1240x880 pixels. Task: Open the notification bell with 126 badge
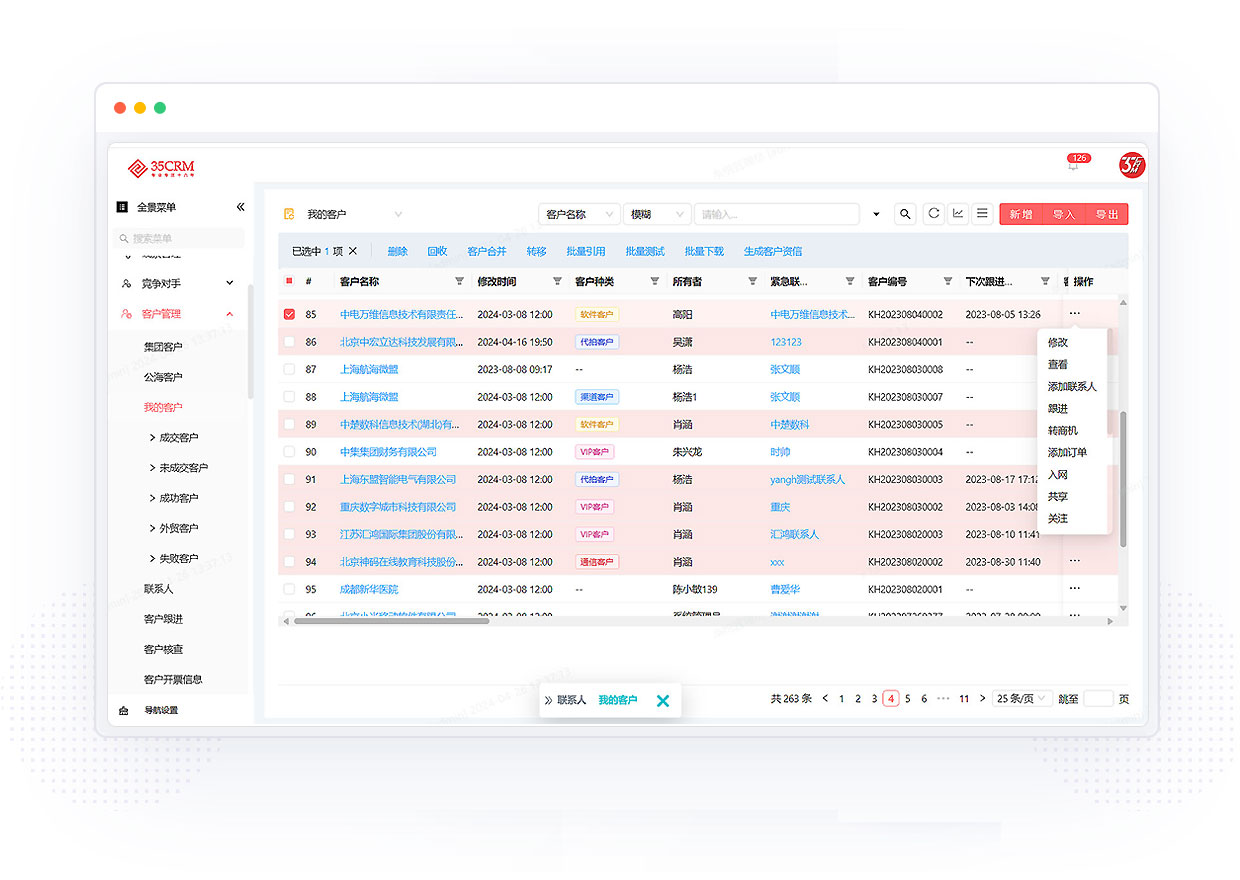point(1073,165)
